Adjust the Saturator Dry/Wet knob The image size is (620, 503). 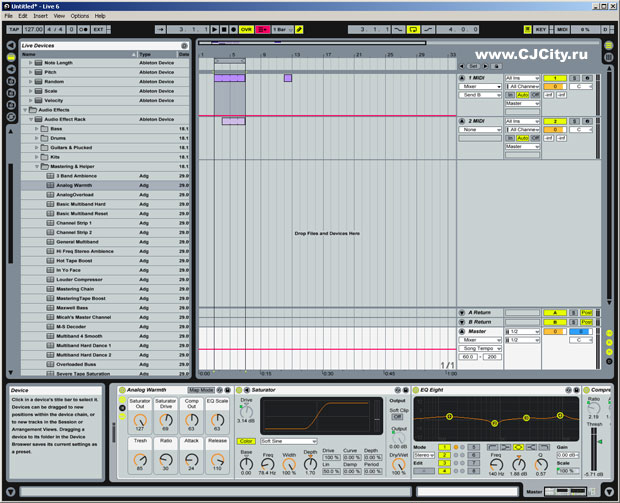398,465
